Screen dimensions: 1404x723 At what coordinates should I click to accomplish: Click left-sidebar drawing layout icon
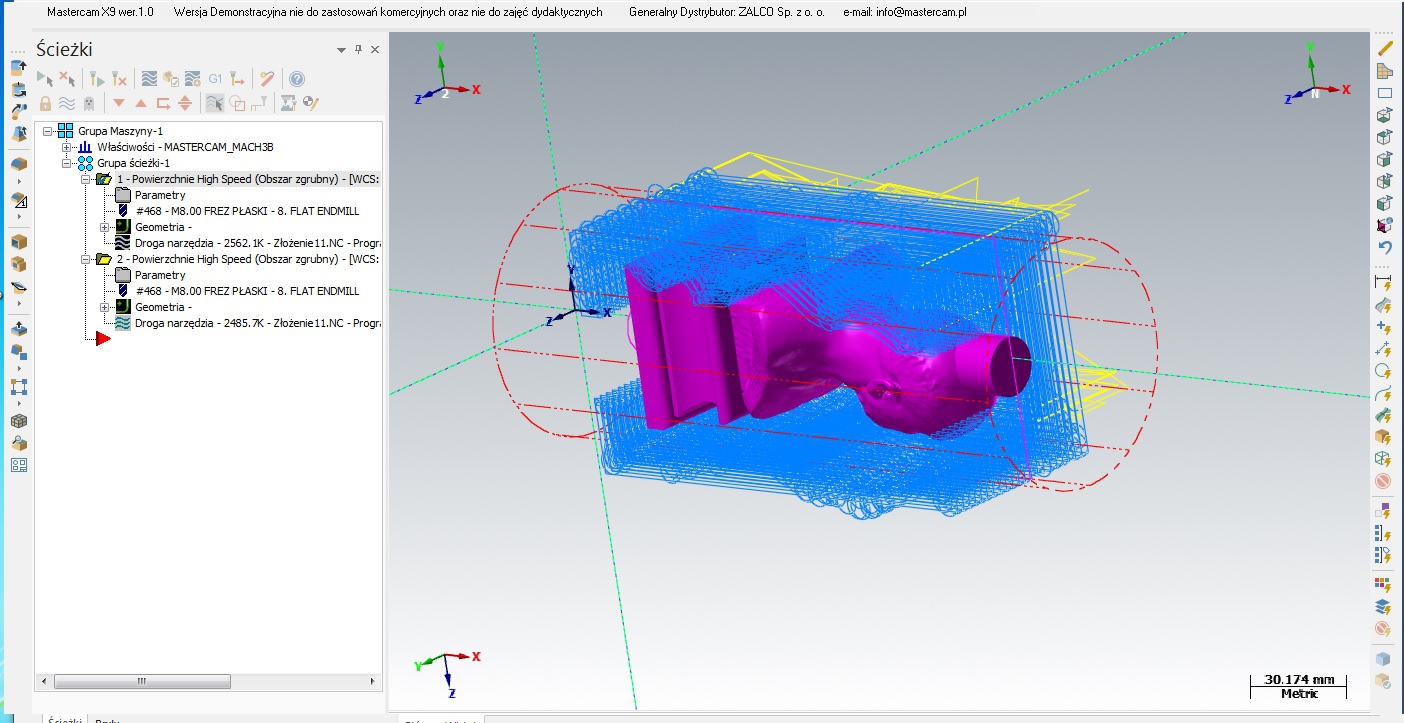[x=19, y=465]
